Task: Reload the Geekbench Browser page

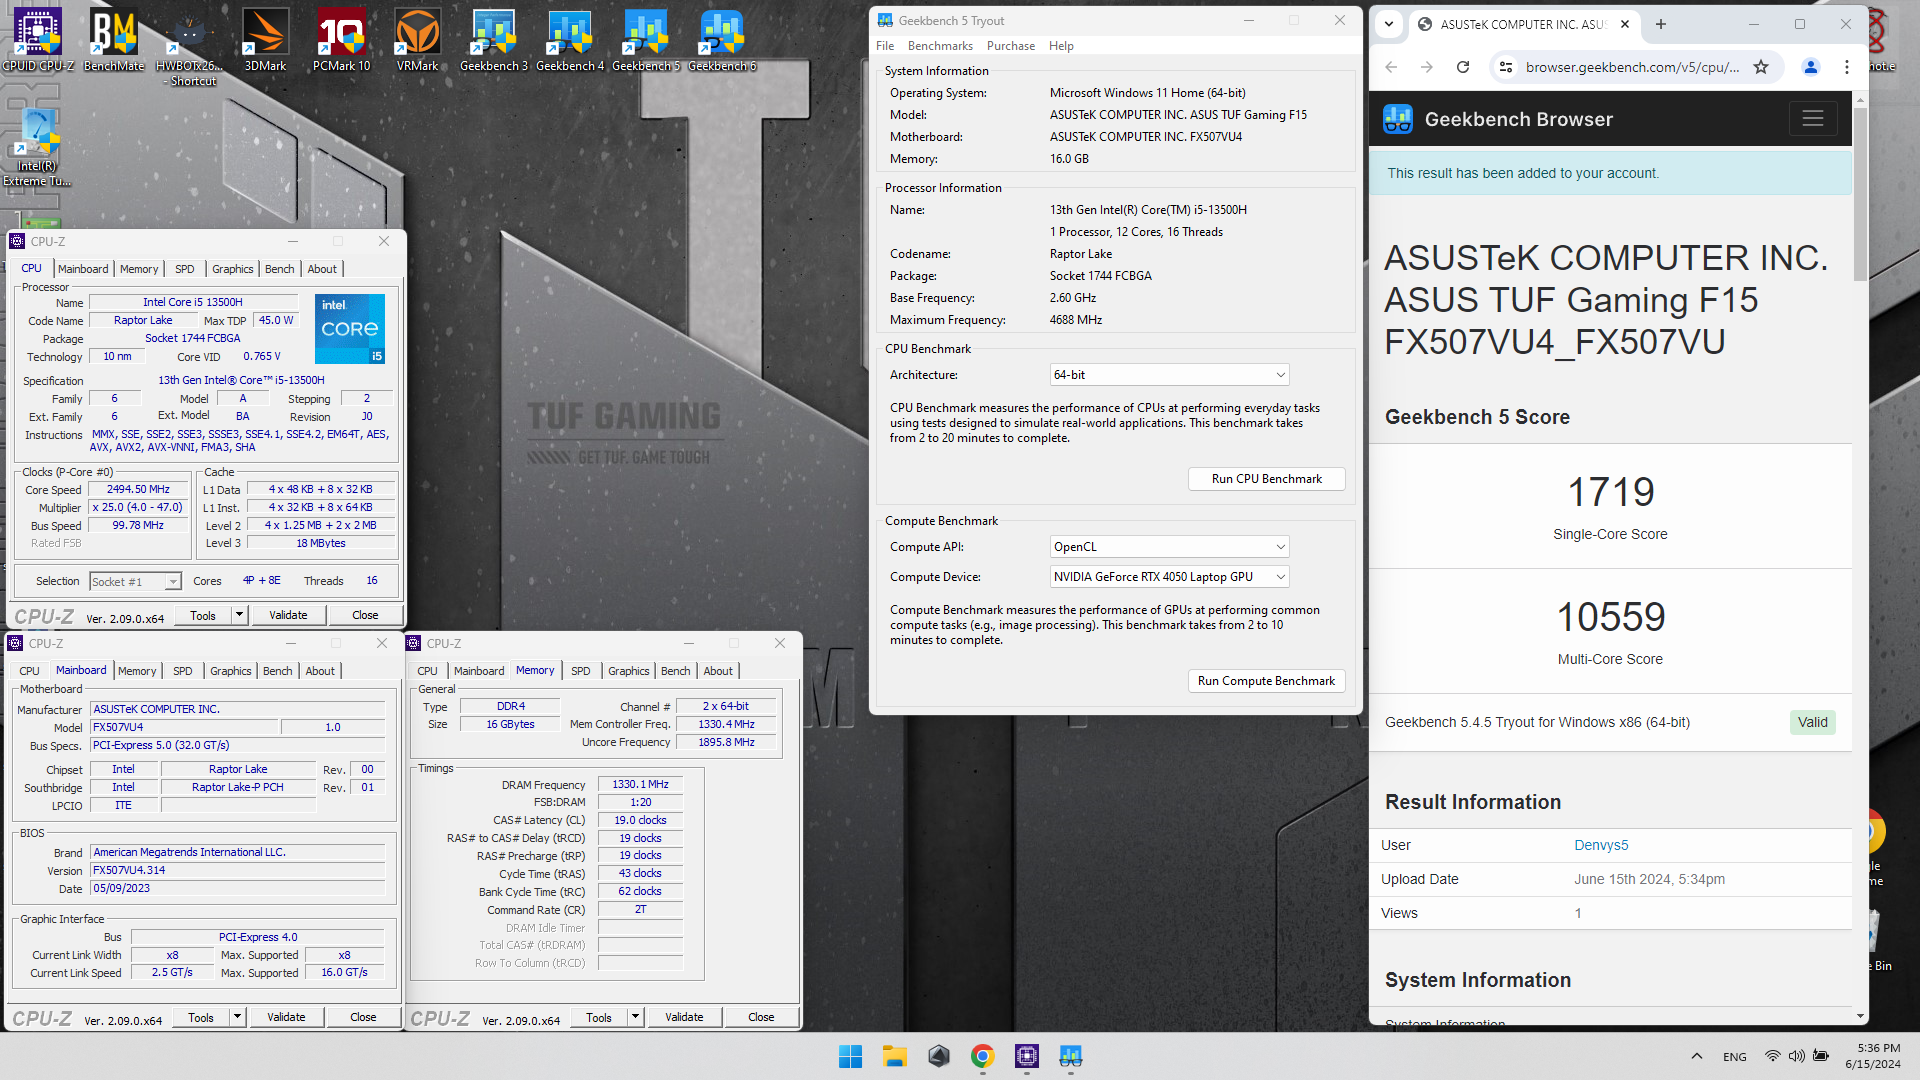Action: click(1463, 67)
